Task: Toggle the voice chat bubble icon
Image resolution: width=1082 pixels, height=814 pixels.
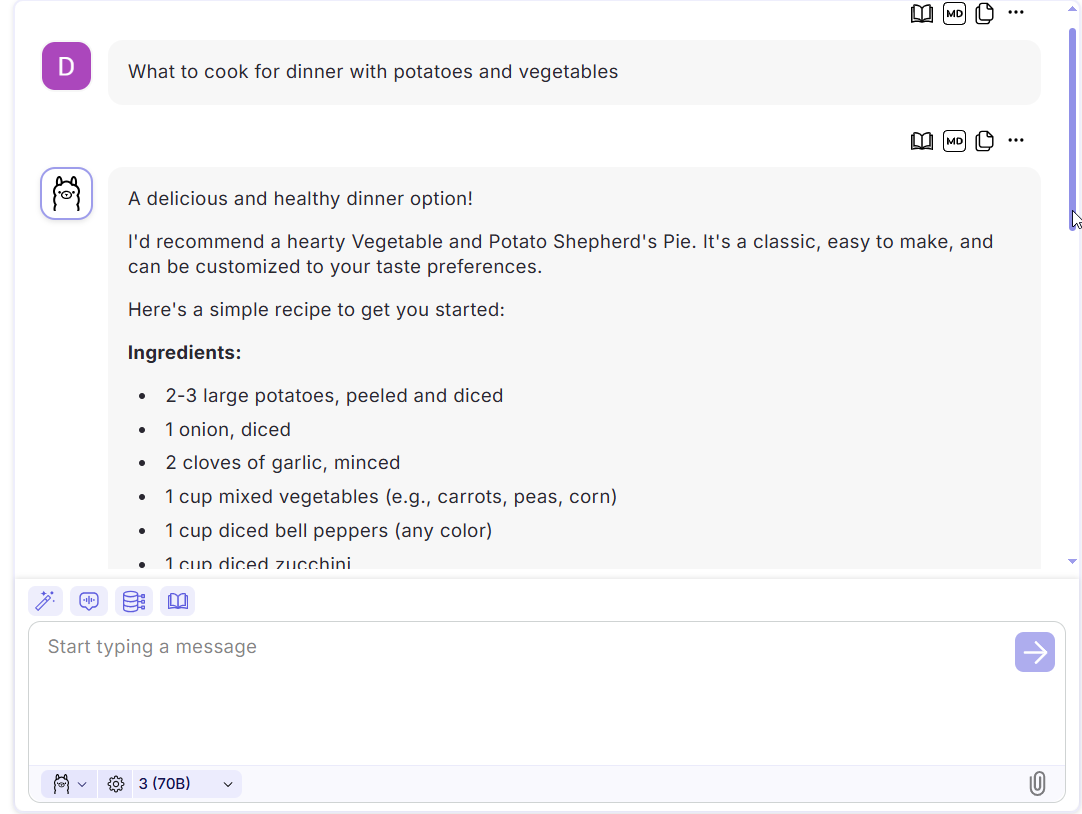Action: pos(89,601)
